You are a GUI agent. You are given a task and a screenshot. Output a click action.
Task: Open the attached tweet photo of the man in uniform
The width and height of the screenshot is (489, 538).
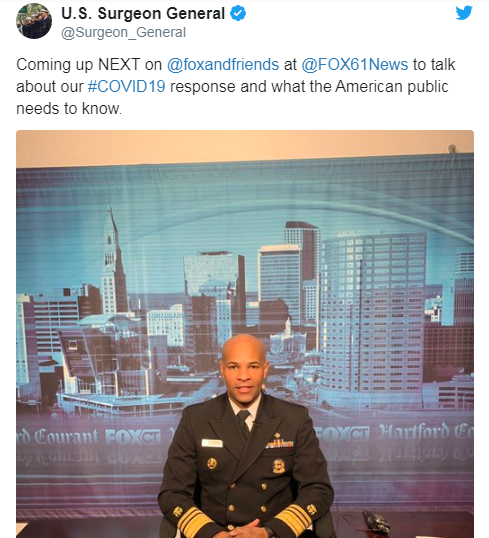pyautogui.click(x=245, y=334)
